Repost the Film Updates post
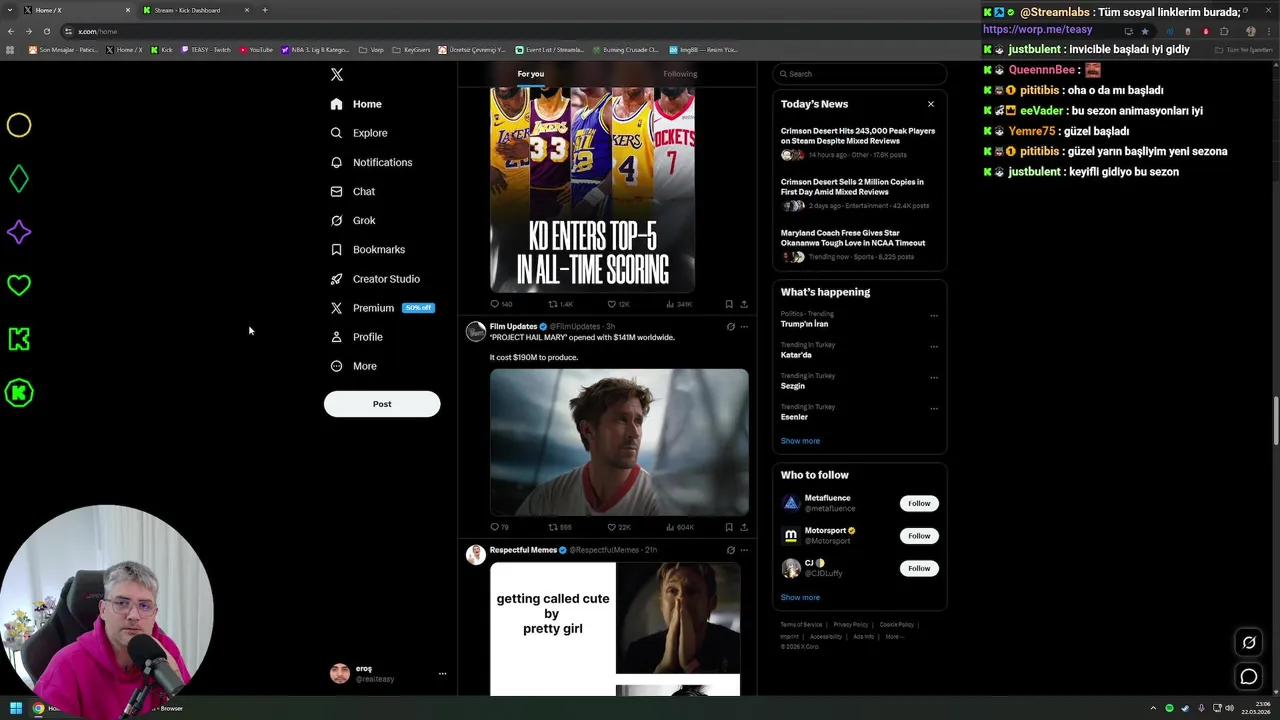The width and height of the screenshot is (1280, 720). point(560,527)
